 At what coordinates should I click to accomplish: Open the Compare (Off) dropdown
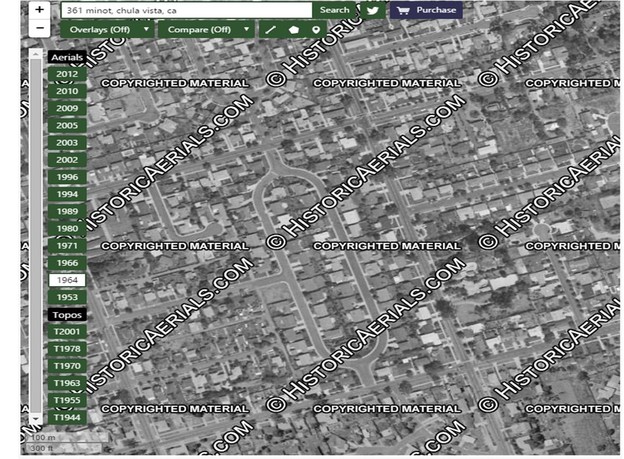tap(206, 30)
